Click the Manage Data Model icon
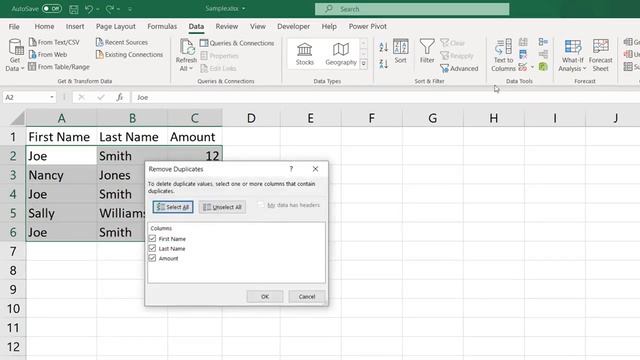Viewport: 640px width, 360px height. (x=543, y=67)
